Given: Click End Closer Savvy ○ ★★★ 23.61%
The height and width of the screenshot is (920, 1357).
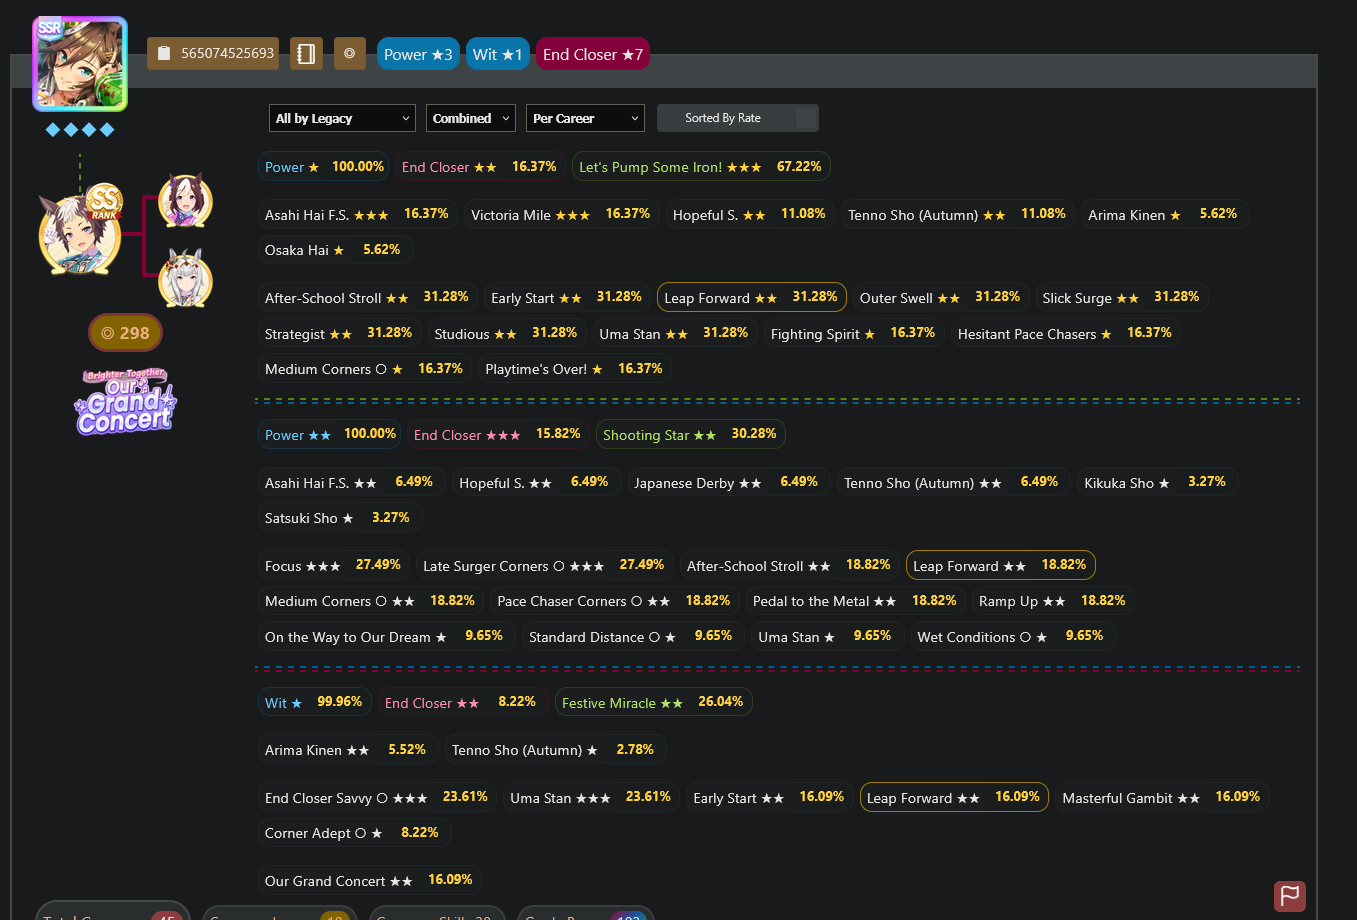Looking at the screenshot, I should (376, 797).
